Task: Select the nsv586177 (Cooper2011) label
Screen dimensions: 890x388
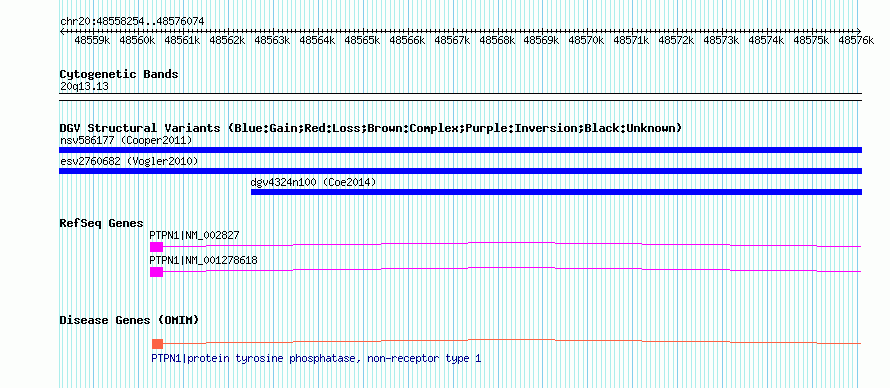Action: [126, 140]
